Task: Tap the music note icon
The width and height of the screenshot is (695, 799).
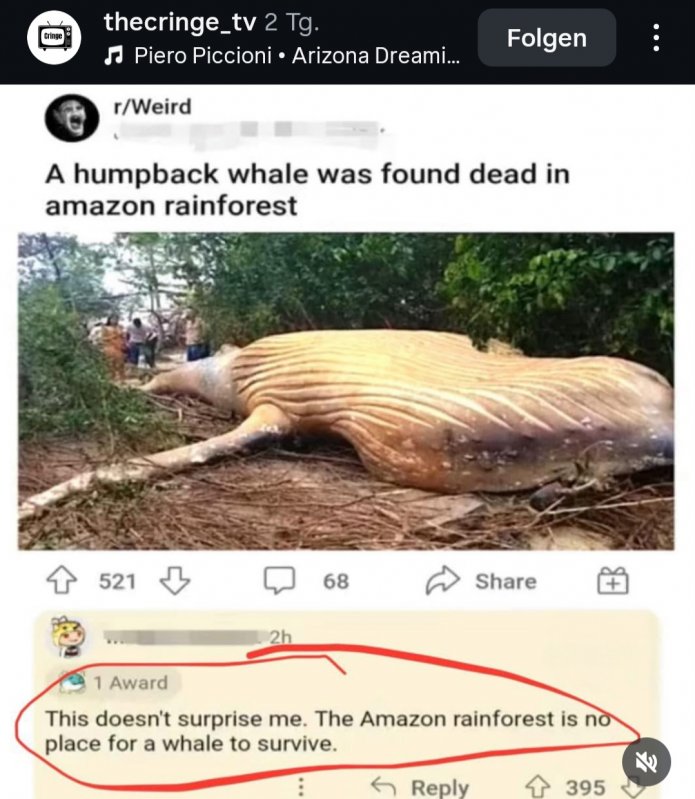Action: click(x=113, y=56)
